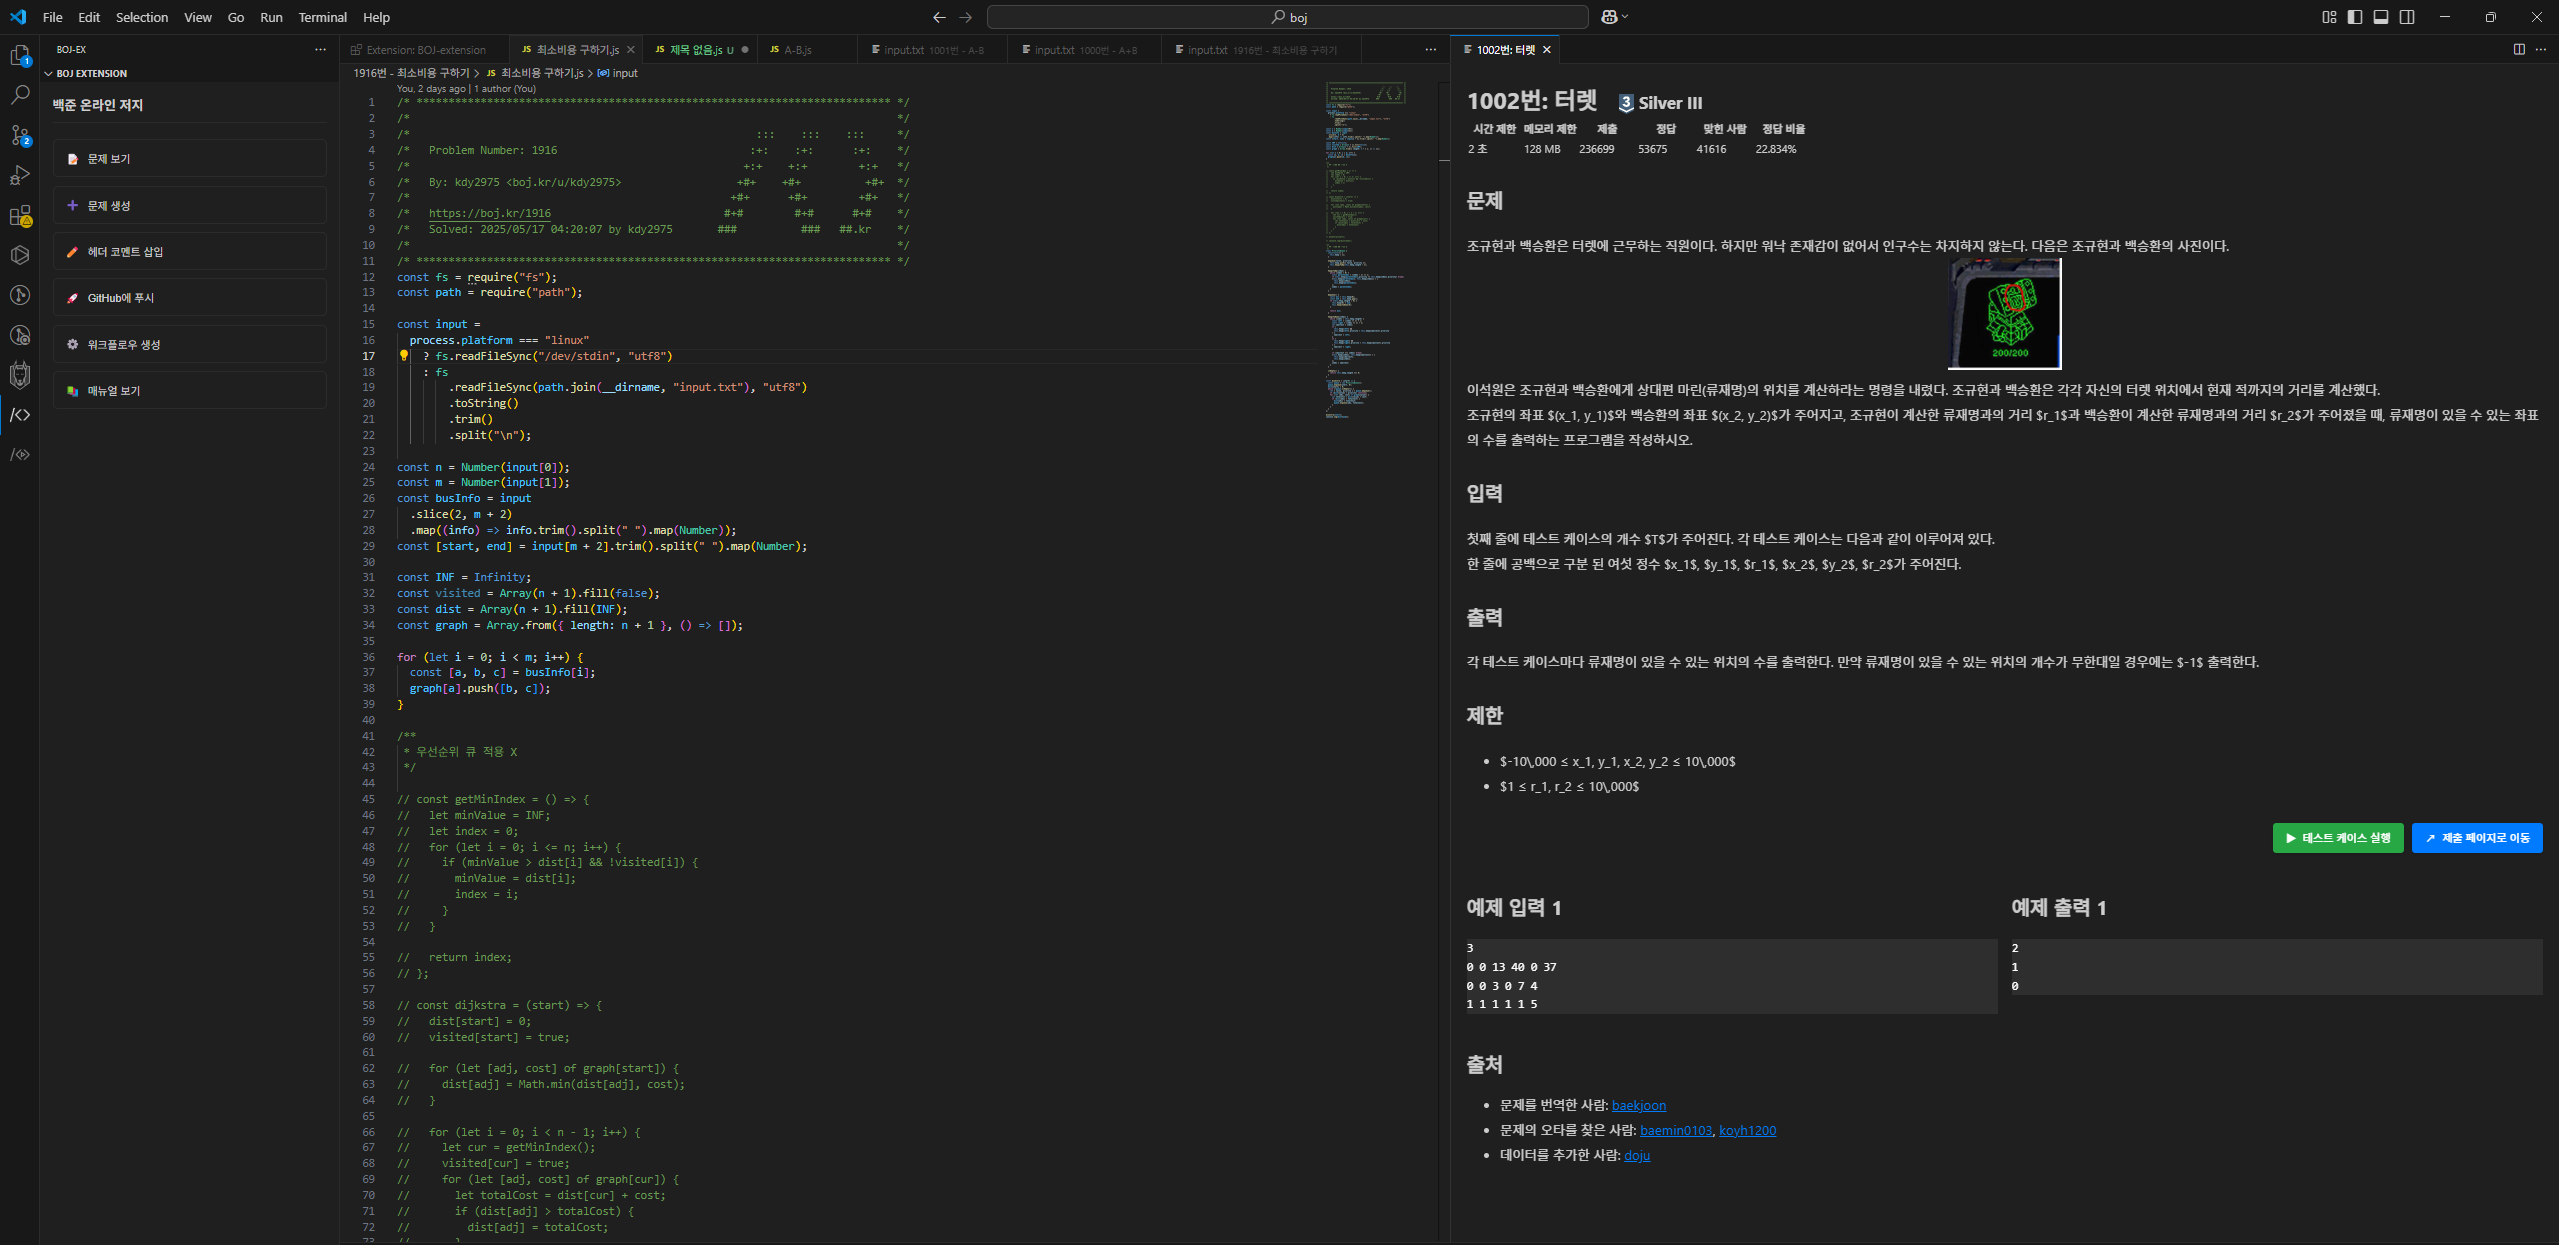Toggle Primary Side Bar visibility
Screen dimensions: 2559x1245
tap(2355, 17)
